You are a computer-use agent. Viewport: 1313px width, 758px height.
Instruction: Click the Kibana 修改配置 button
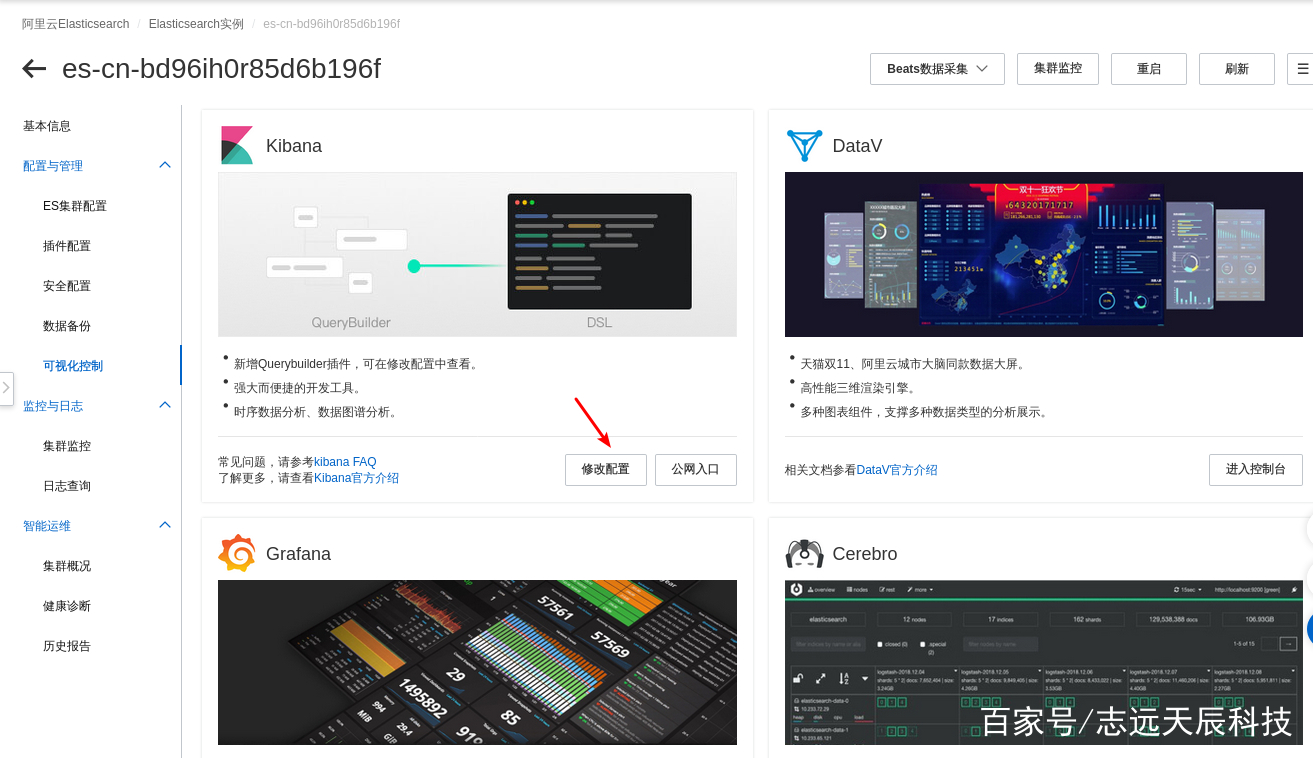[606, 470]
